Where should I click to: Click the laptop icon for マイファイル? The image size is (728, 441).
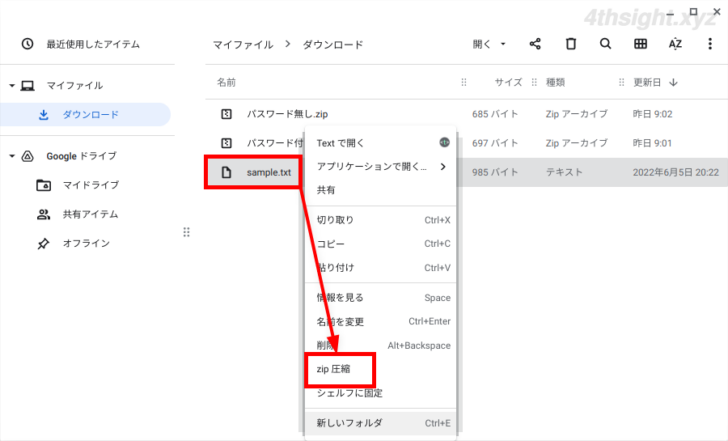[27, 85]
